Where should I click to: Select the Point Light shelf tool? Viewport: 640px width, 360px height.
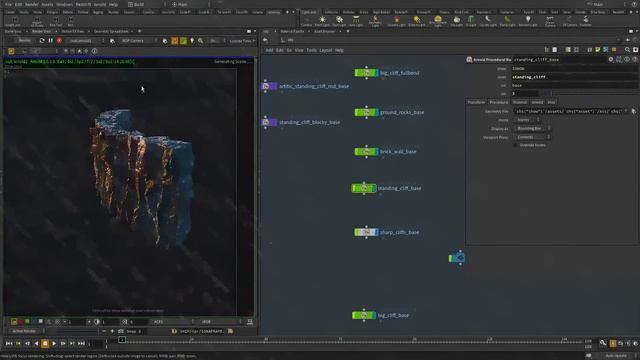tap(322, 21)
